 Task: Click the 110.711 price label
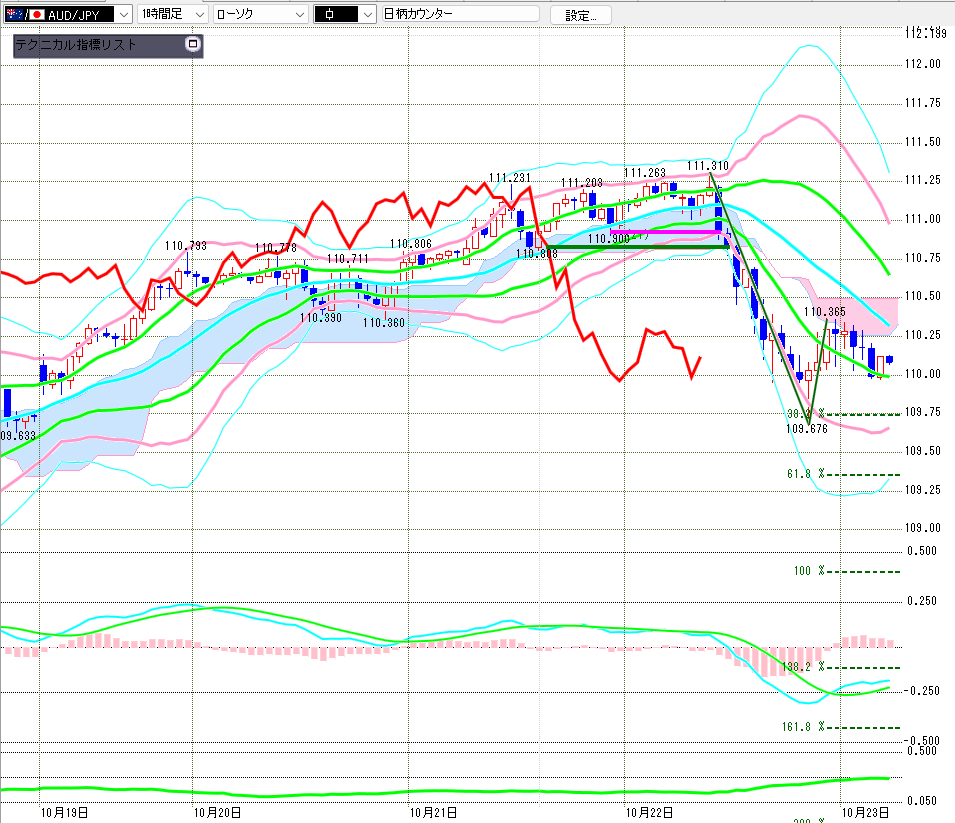pyautogui.click(x=348, y=259)
